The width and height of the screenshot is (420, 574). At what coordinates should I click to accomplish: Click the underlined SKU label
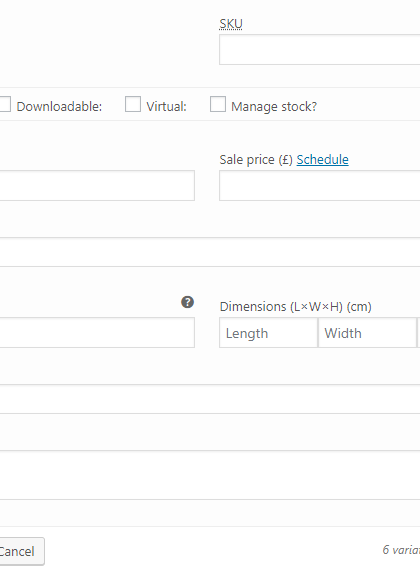pos(231,24)
